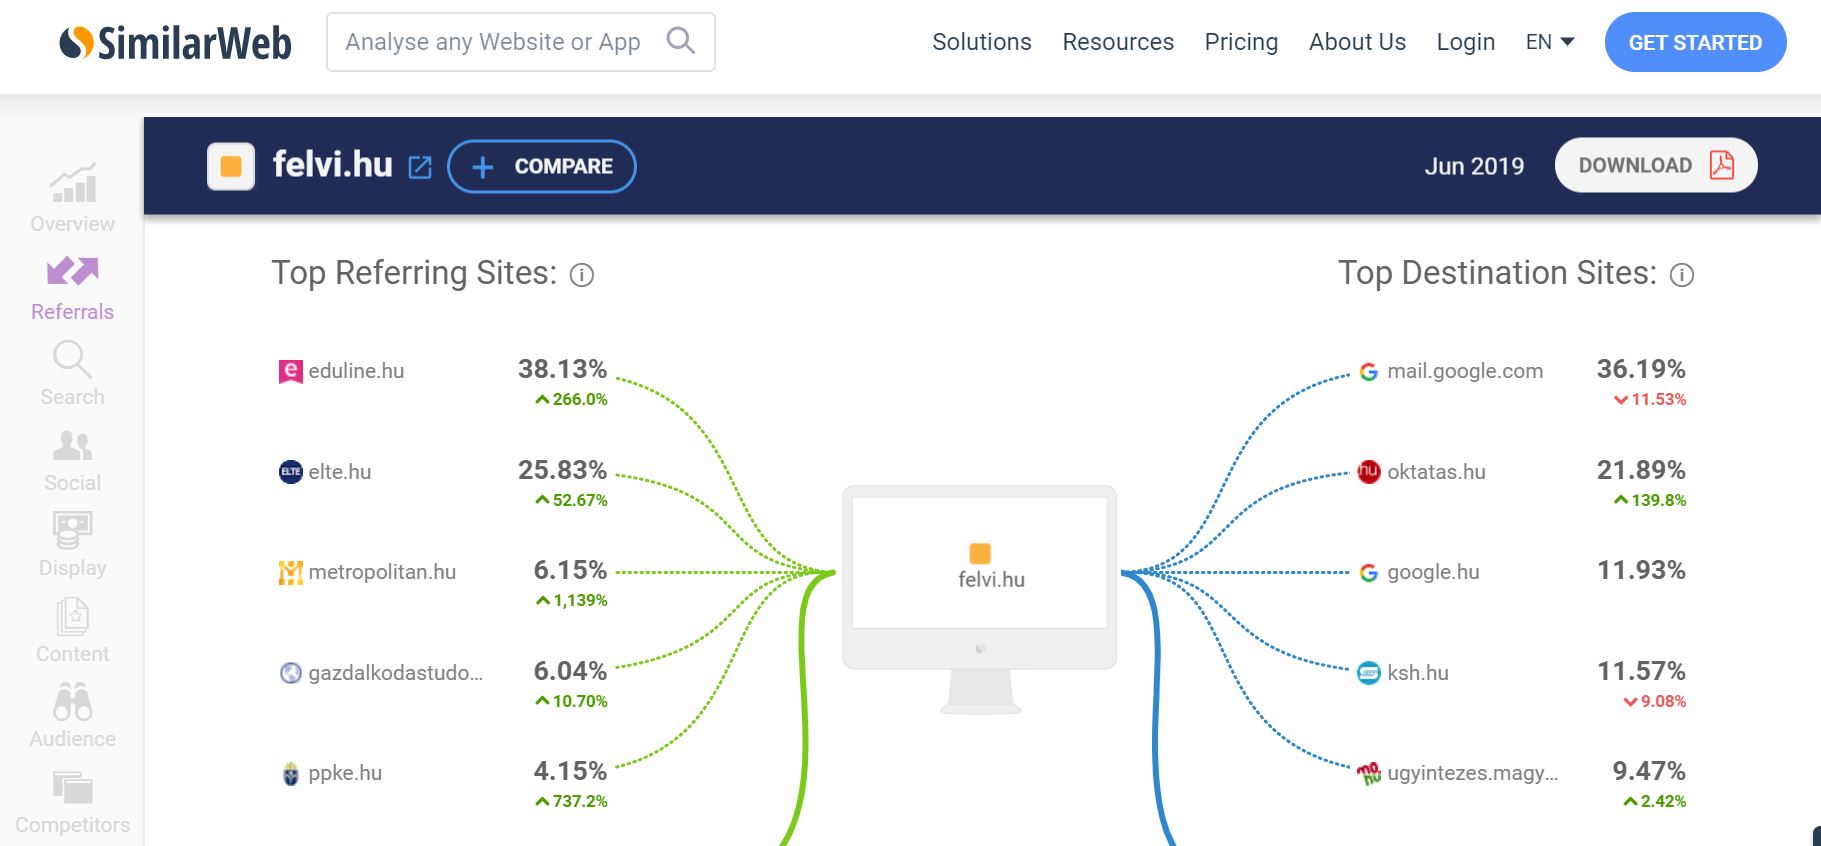Click the PDF icon on the Download button
1821x846 pixels.
[x=1721, y=165]
